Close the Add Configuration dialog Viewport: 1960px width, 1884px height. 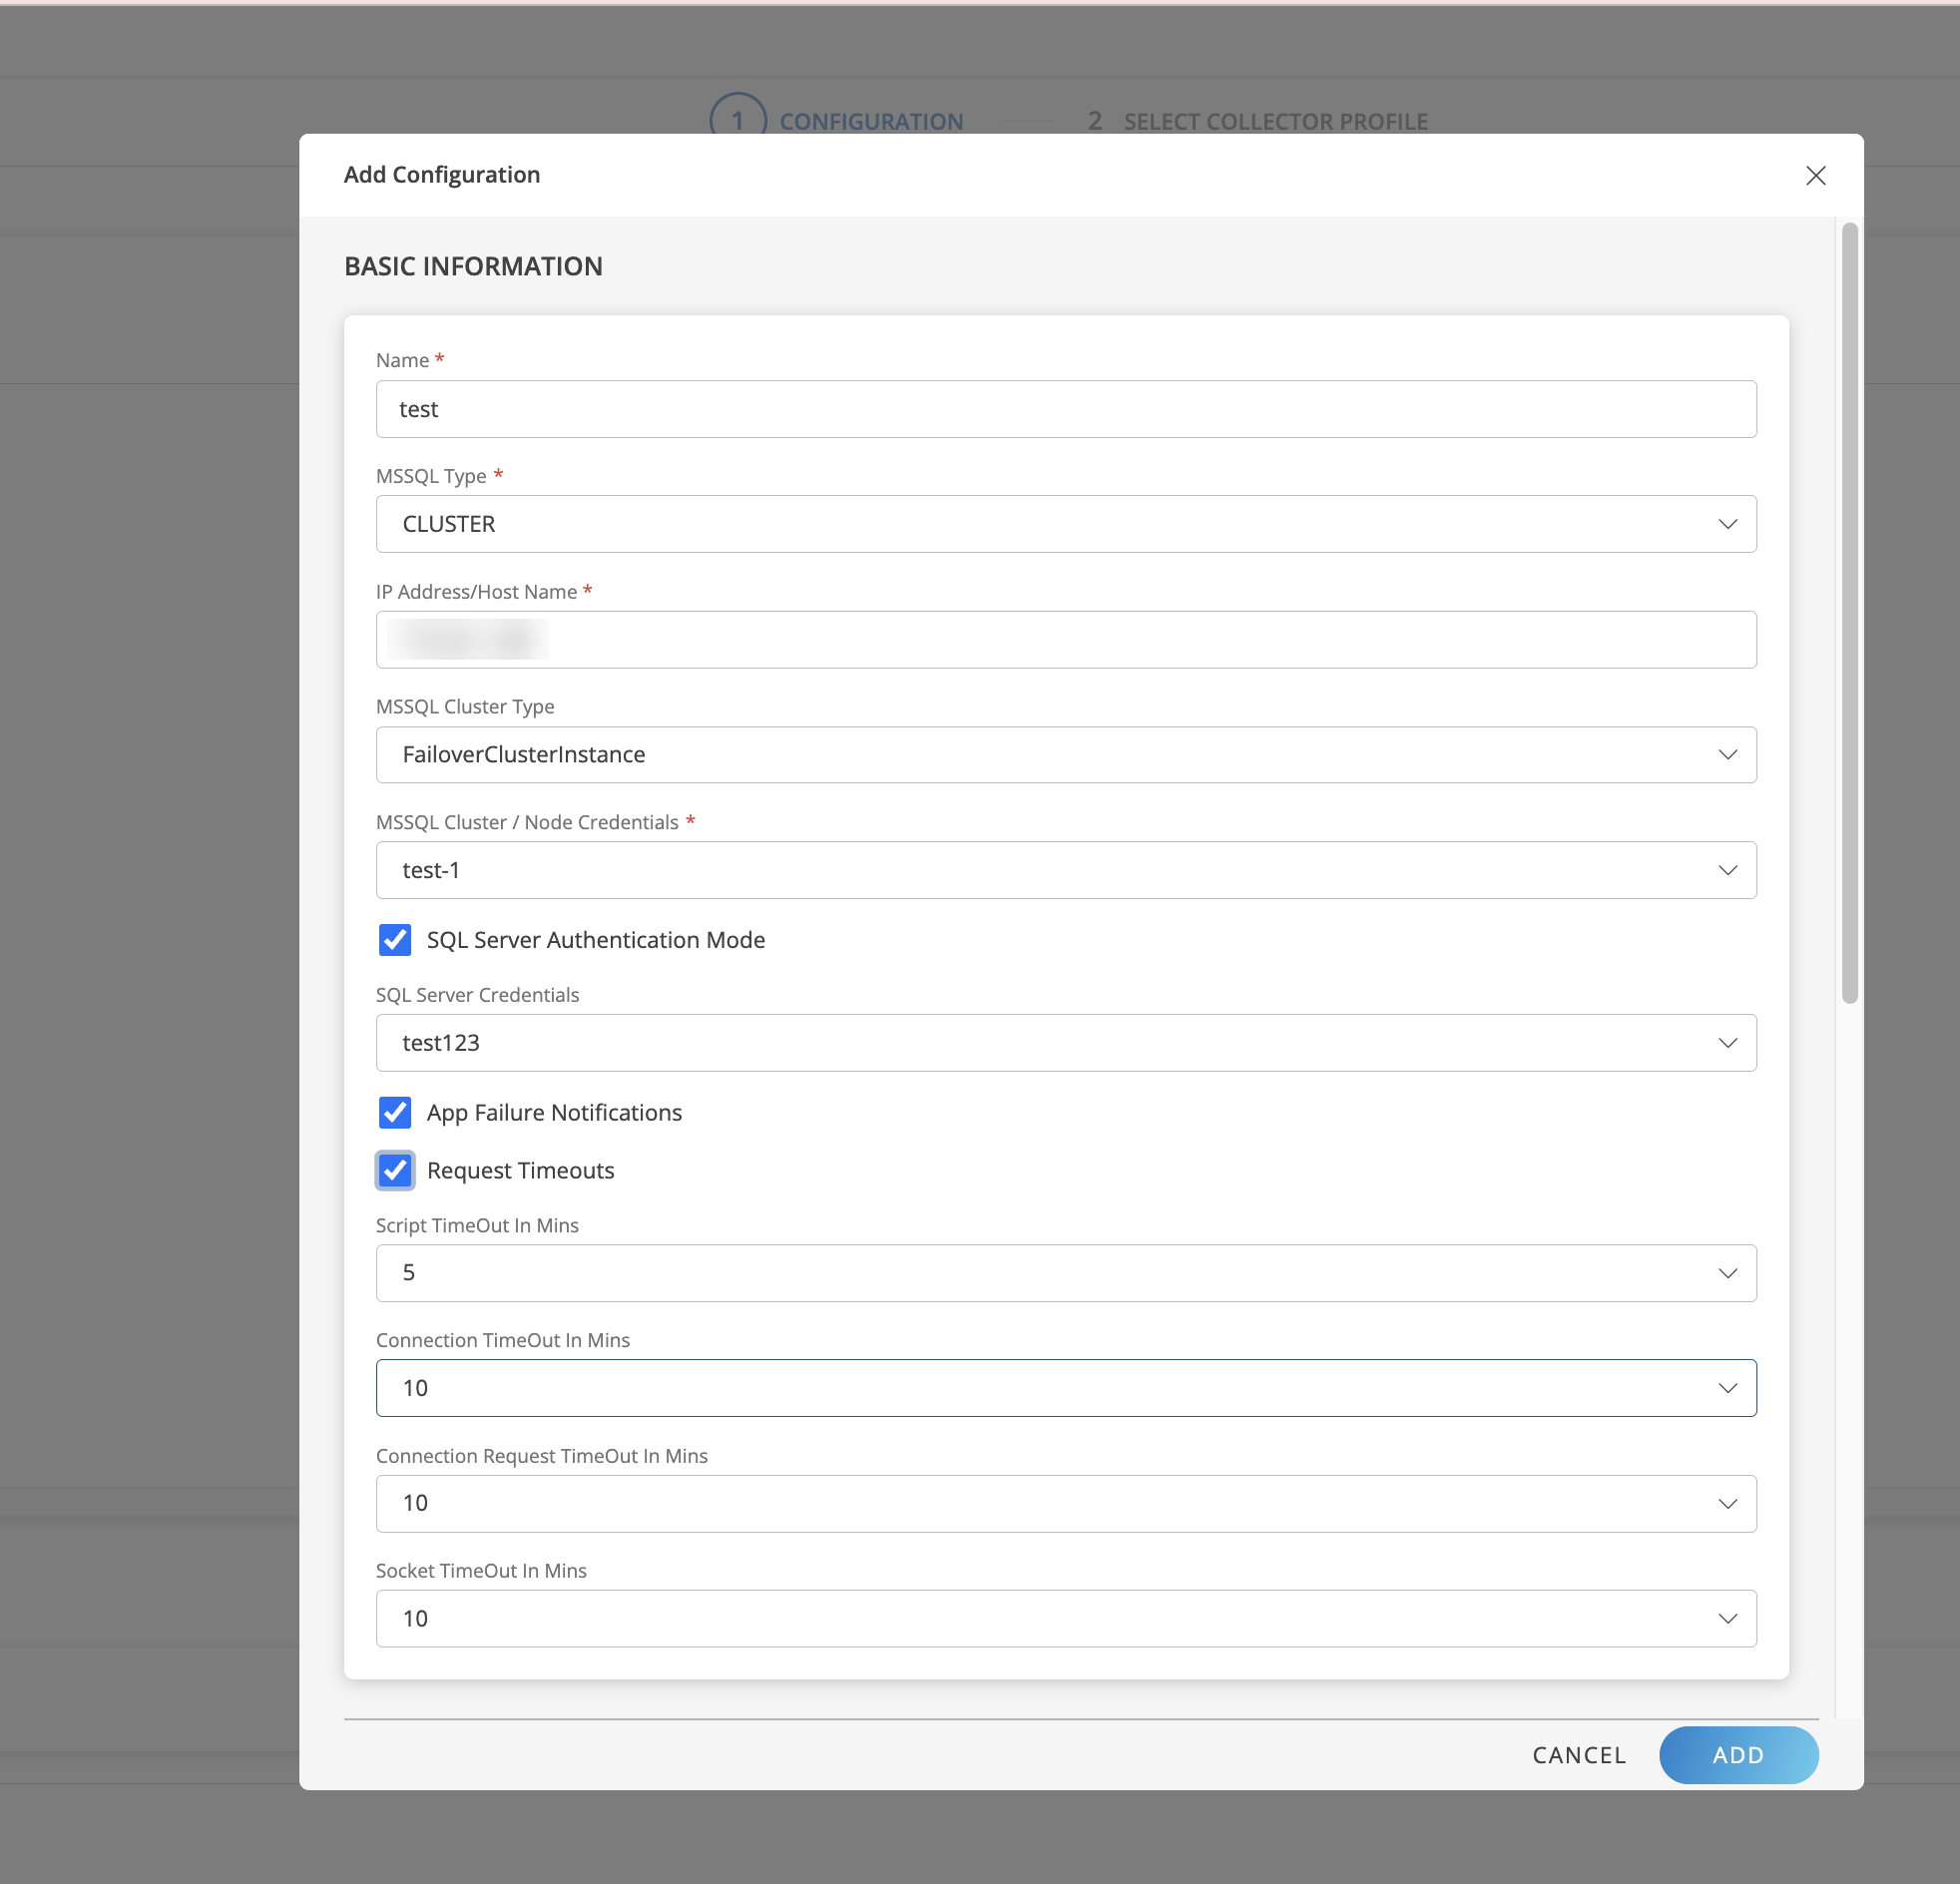pyautogui.click(x=1816, y=175)
